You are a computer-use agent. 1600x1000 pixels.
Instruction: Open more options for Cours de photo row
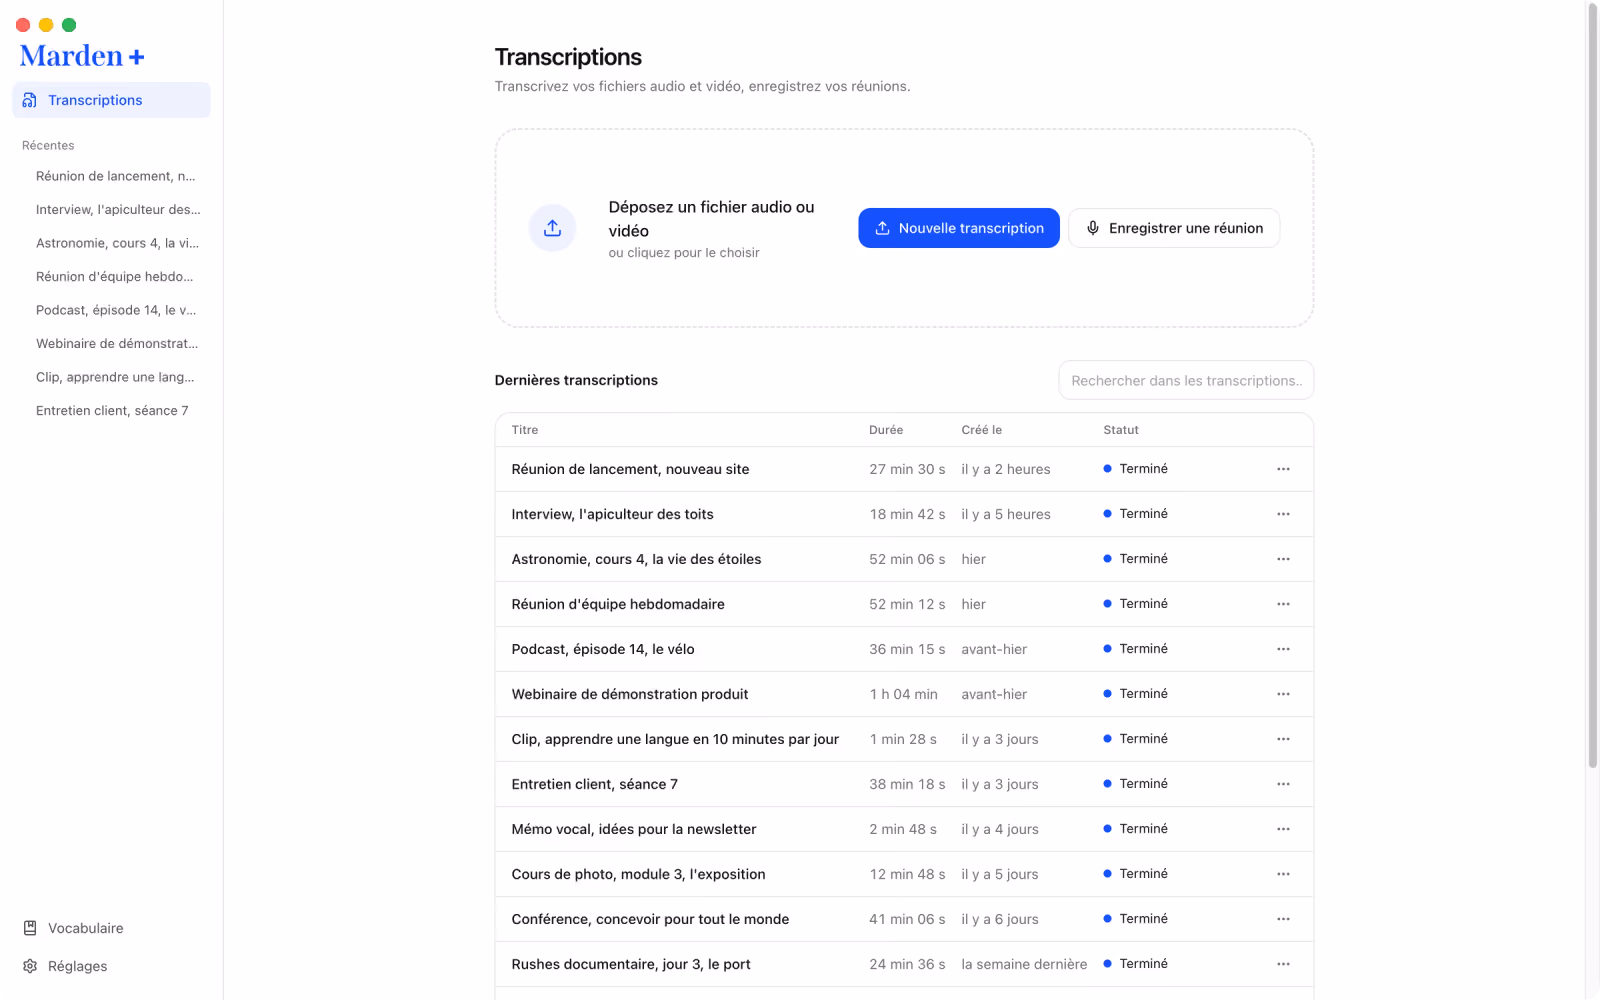pyautogui.click(x=1283, y=874)
